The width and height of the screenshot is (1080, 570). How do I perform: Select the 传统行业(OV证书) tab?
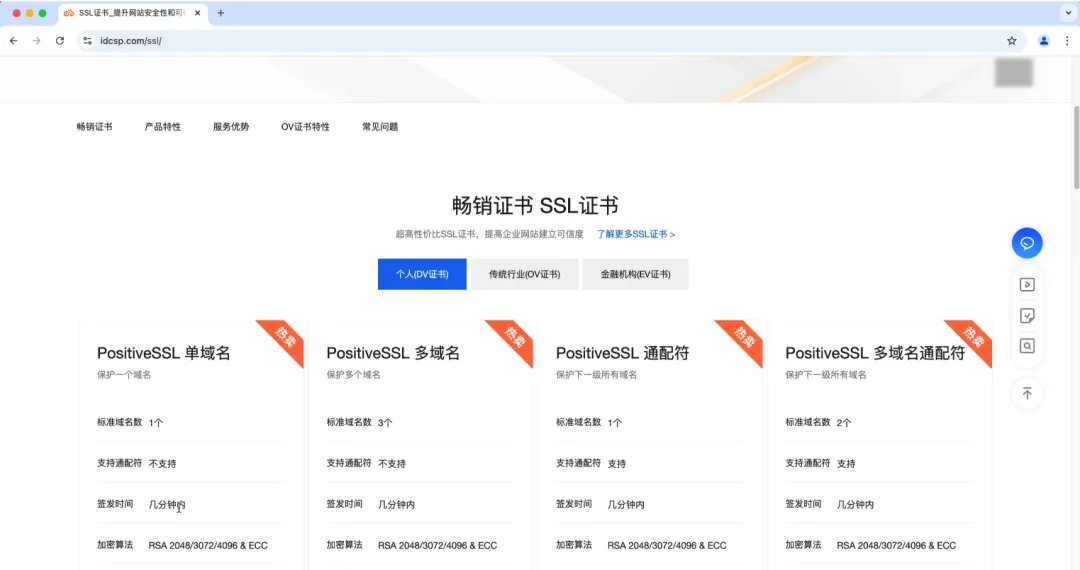(524, 274)
